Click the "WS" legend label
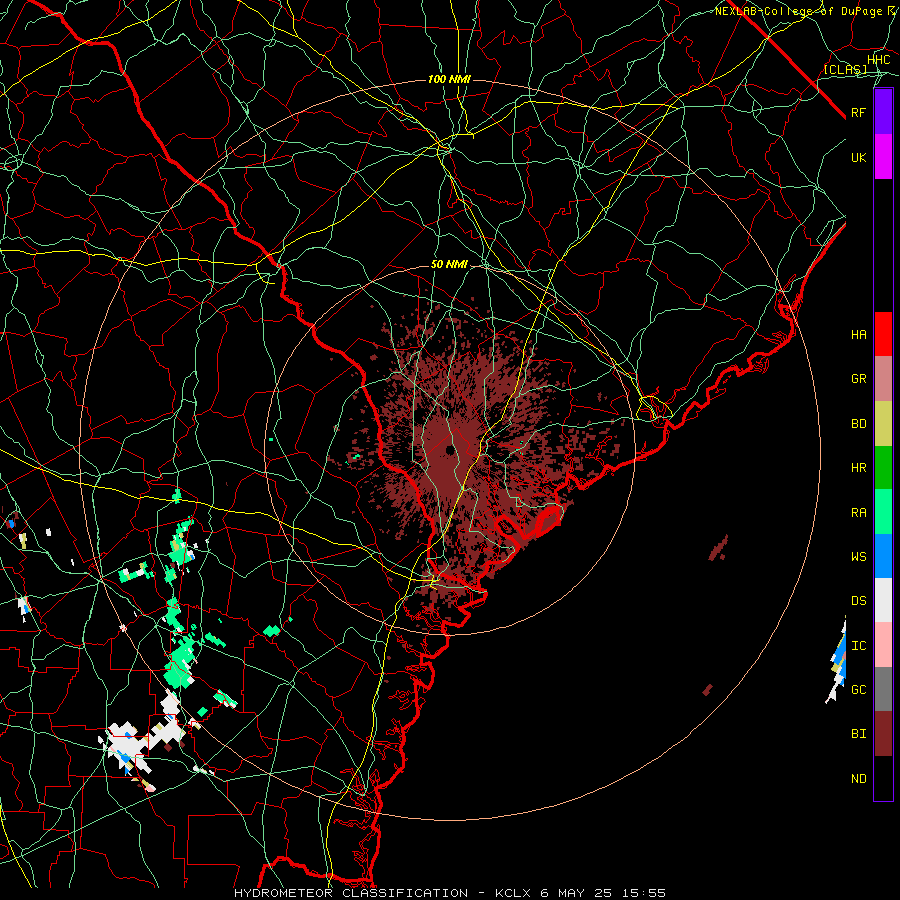The width and height of the screenshot is (900, 900). [x=859, y=556]
